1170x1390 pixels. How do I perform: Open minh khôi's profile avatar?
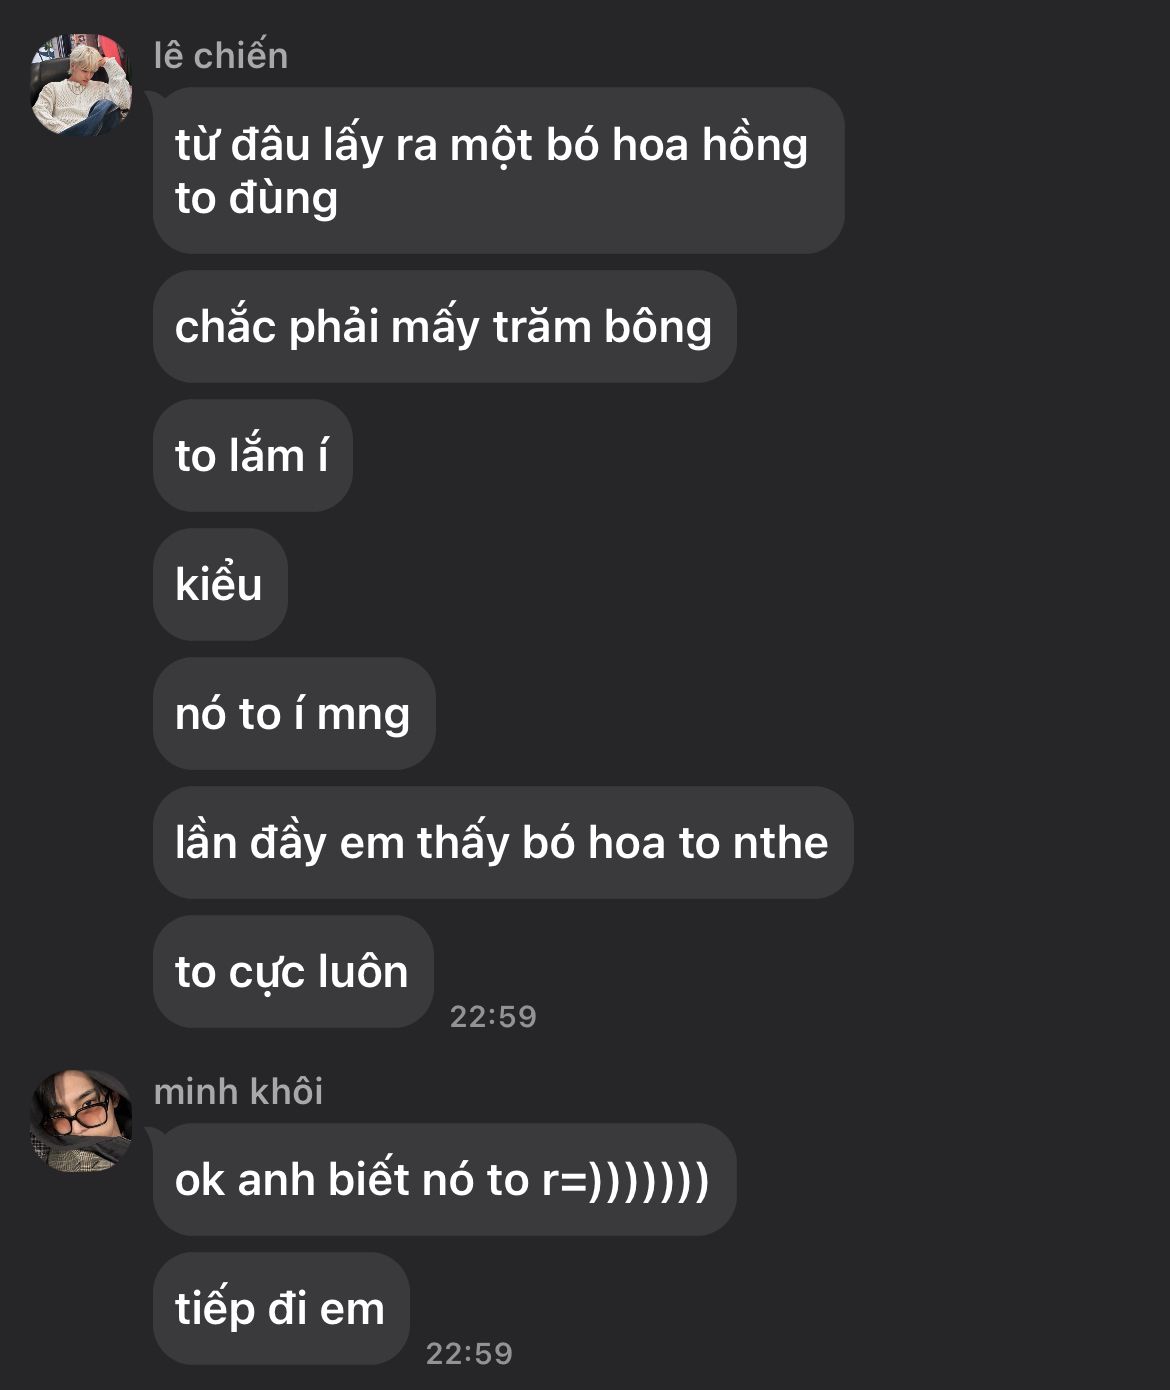point(81,1120)
